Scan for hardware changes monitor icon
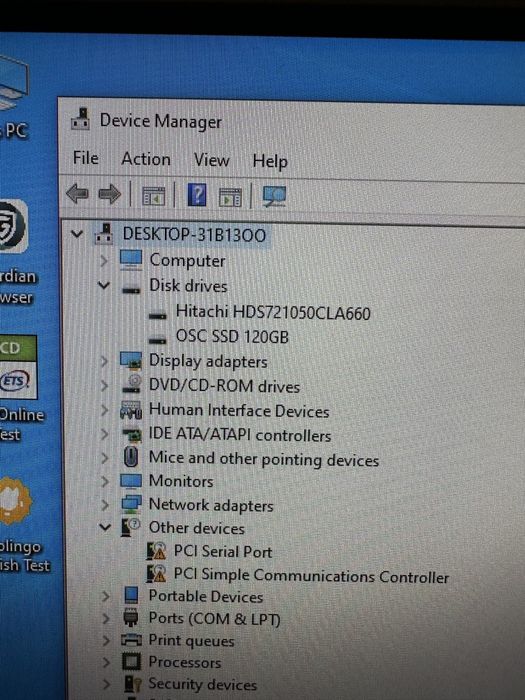The height and width of the screenshot is (700, 525). (274, 197)
